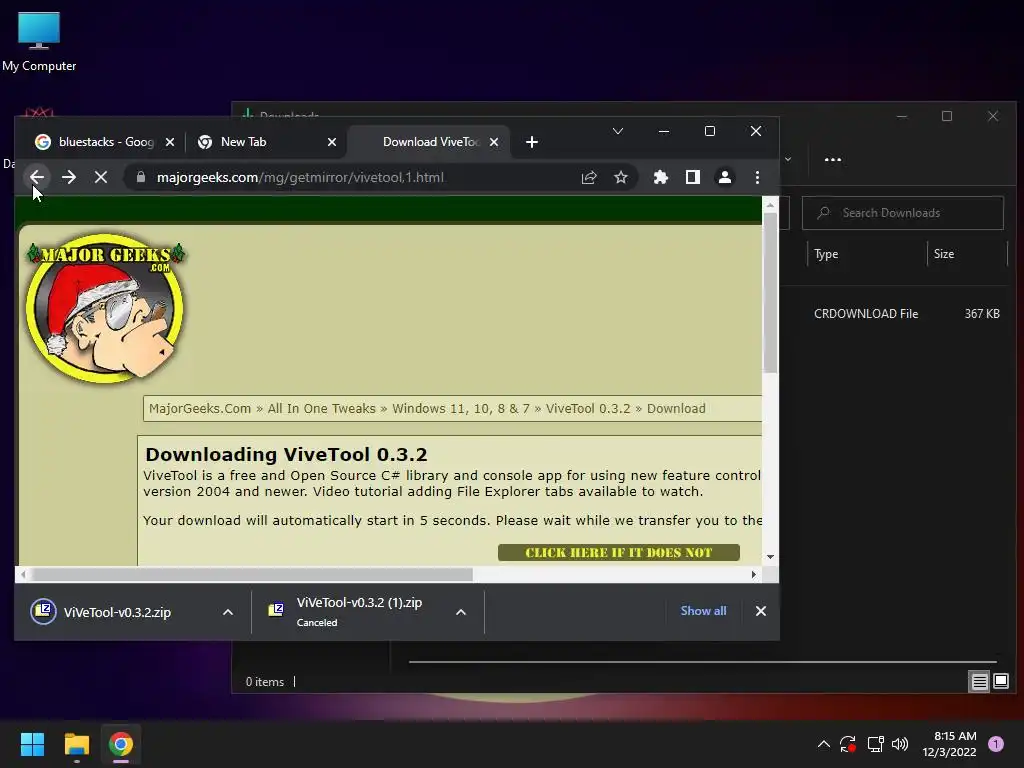This screenshot has height=768, width=1024.
Task: Open the notification badge showing 1
Action: (996, 744)
